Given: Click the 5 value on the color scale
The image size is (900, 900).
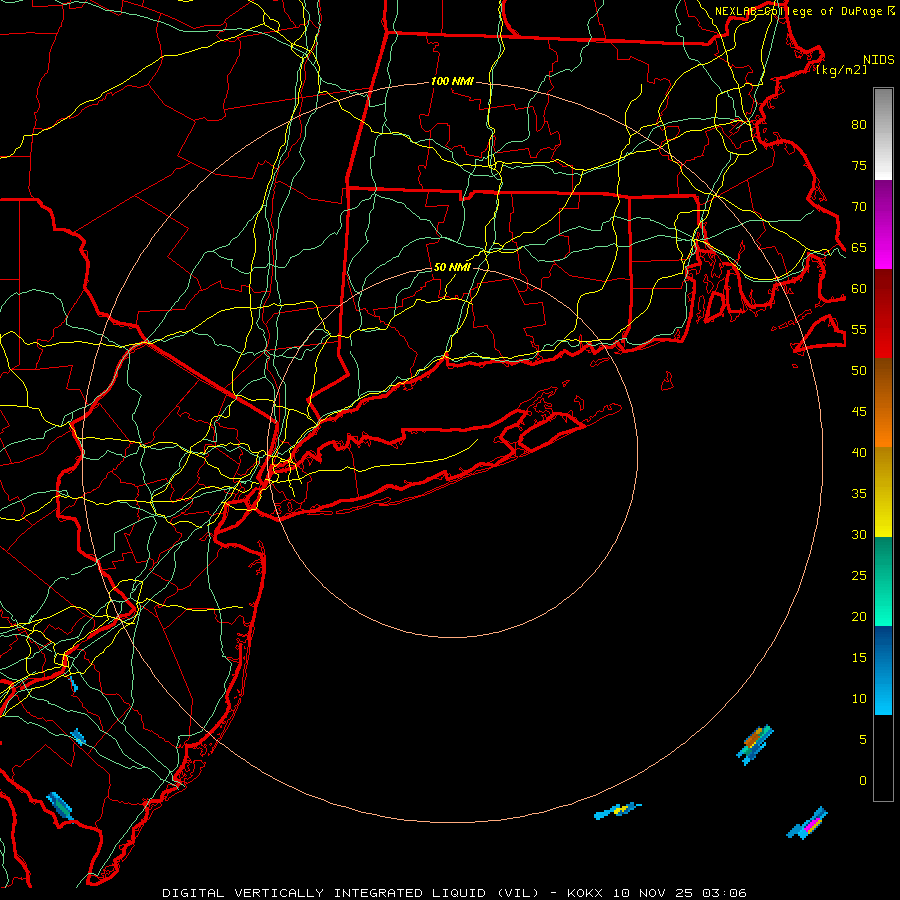Looking at the screenshot, I should pos(863,739).
